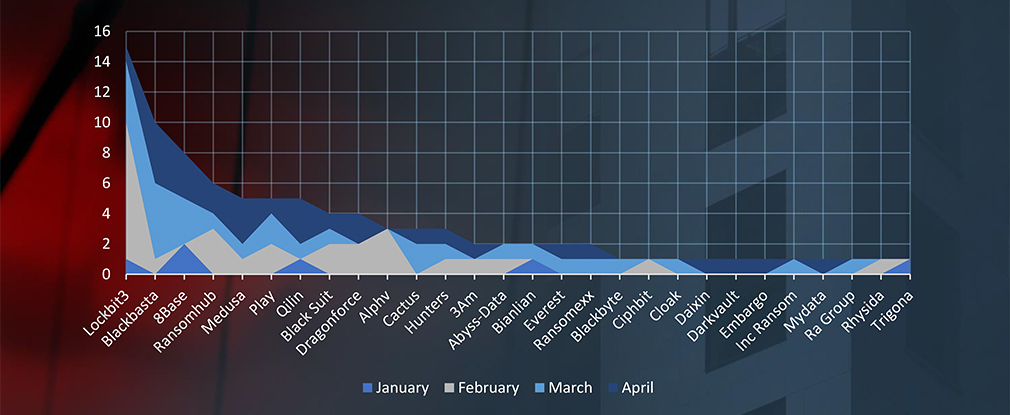Click the Rhysida axis label
This screenshot has width=1010, height=415.
click(864, 311)
